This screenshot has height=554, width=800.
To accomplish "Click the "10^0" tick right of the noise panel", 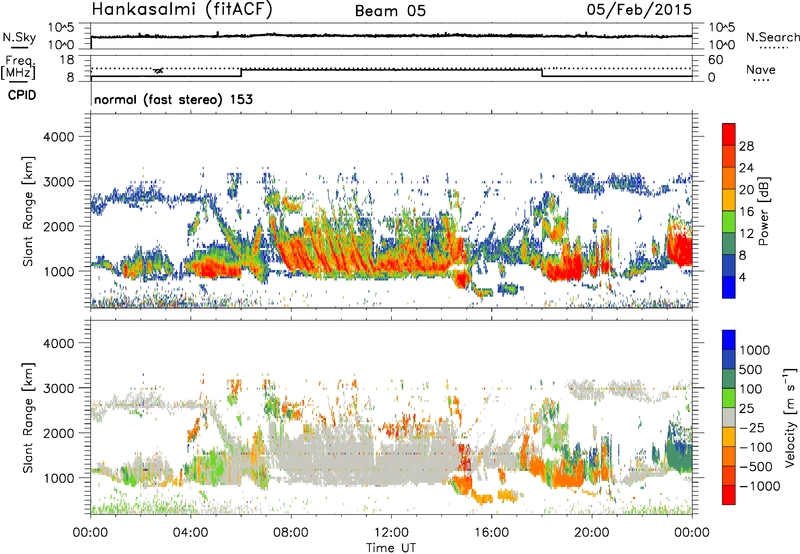I will point(721,45).
